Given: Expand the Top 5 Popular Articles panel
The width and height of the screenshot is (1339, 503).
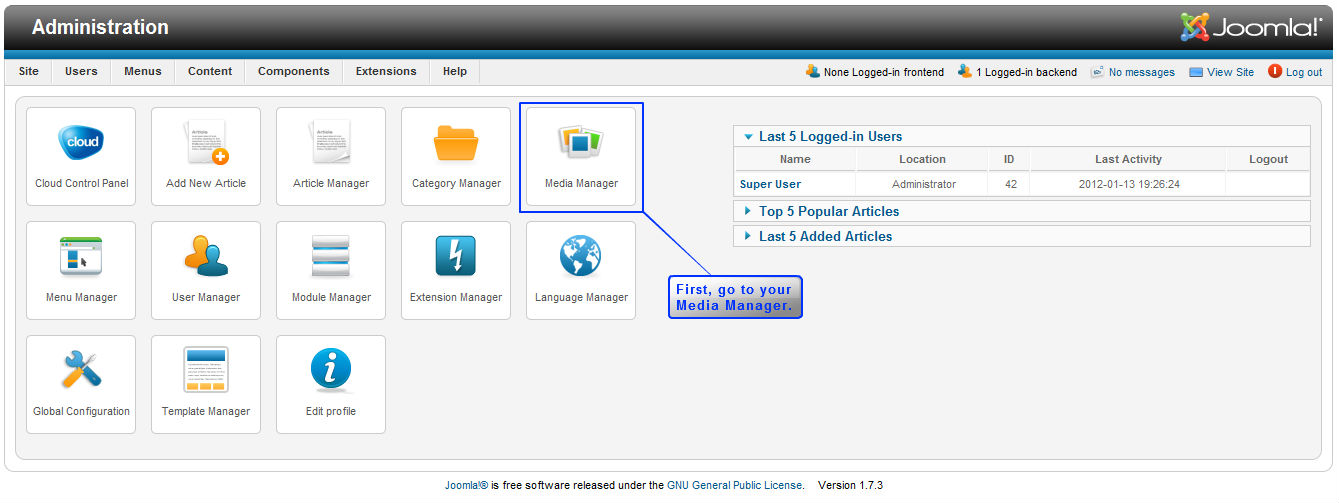Looking at the screenshot, I should tap(1022, 211).
